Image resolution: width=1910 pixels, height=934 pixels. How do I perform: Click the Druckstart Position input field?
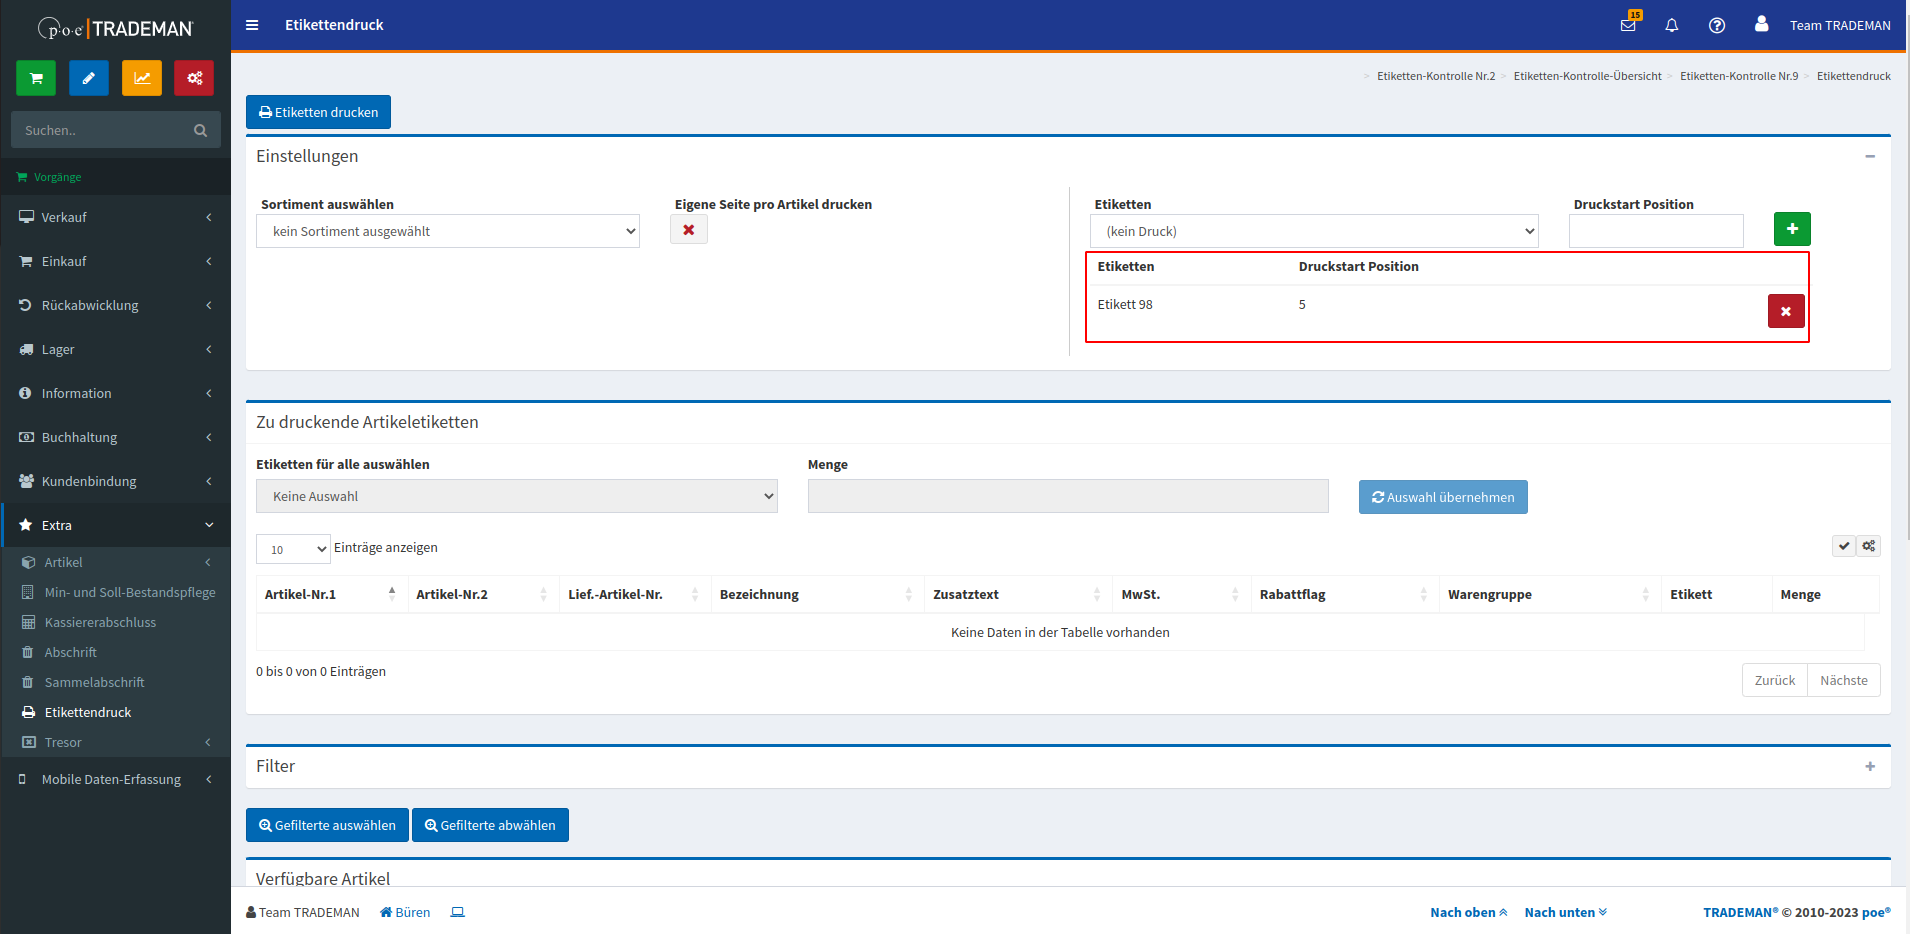(x=1656, y=231)
